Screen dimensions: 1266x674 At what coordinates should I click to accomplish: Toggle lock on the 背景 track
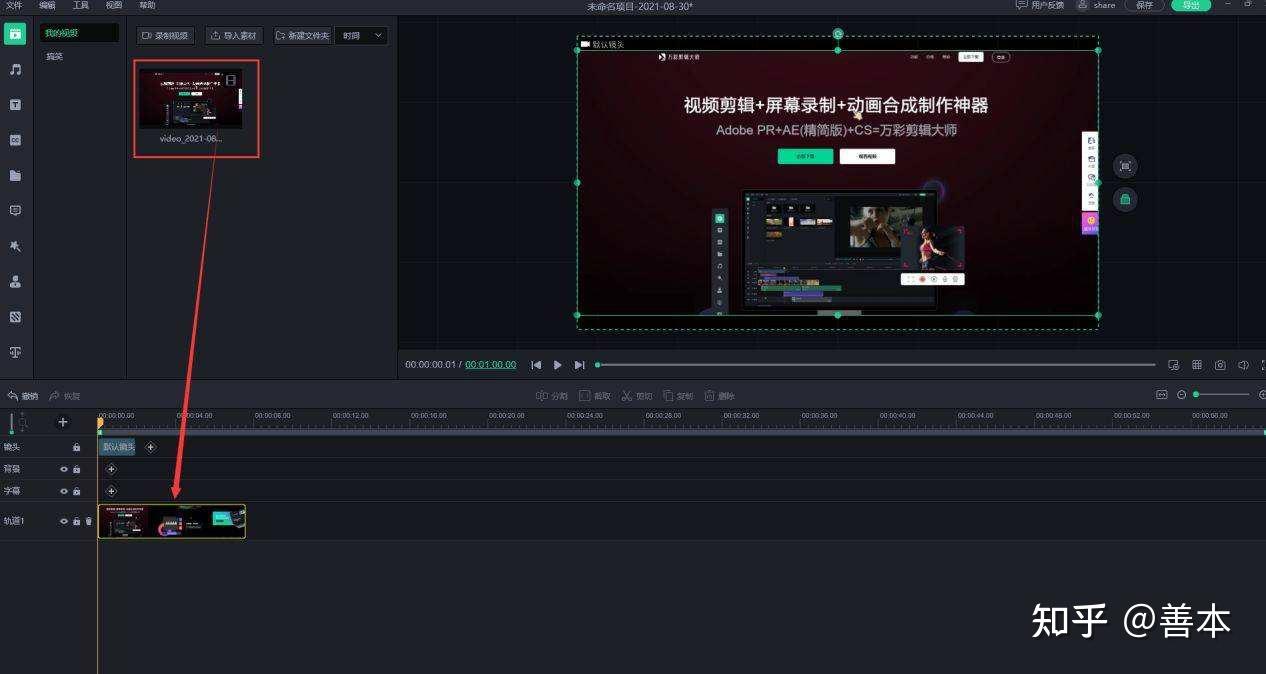(x=76, y=469)
